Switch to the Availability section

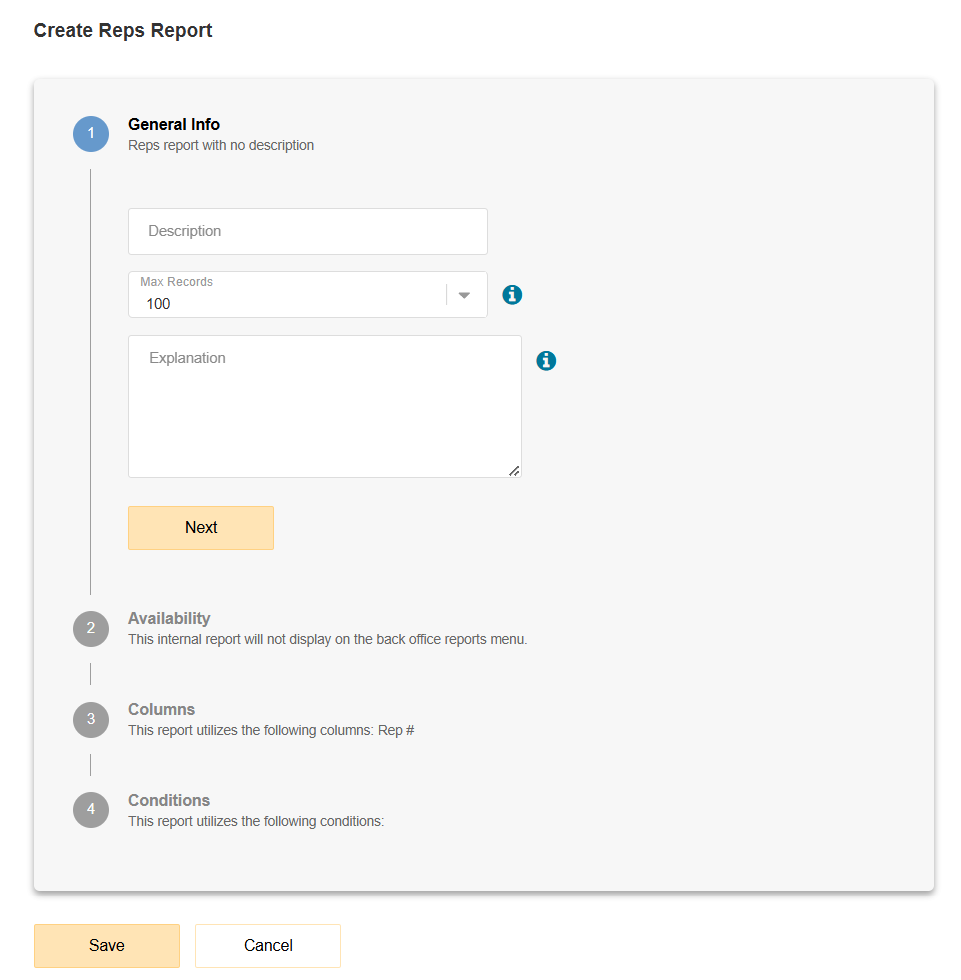(x=169, y=618)
